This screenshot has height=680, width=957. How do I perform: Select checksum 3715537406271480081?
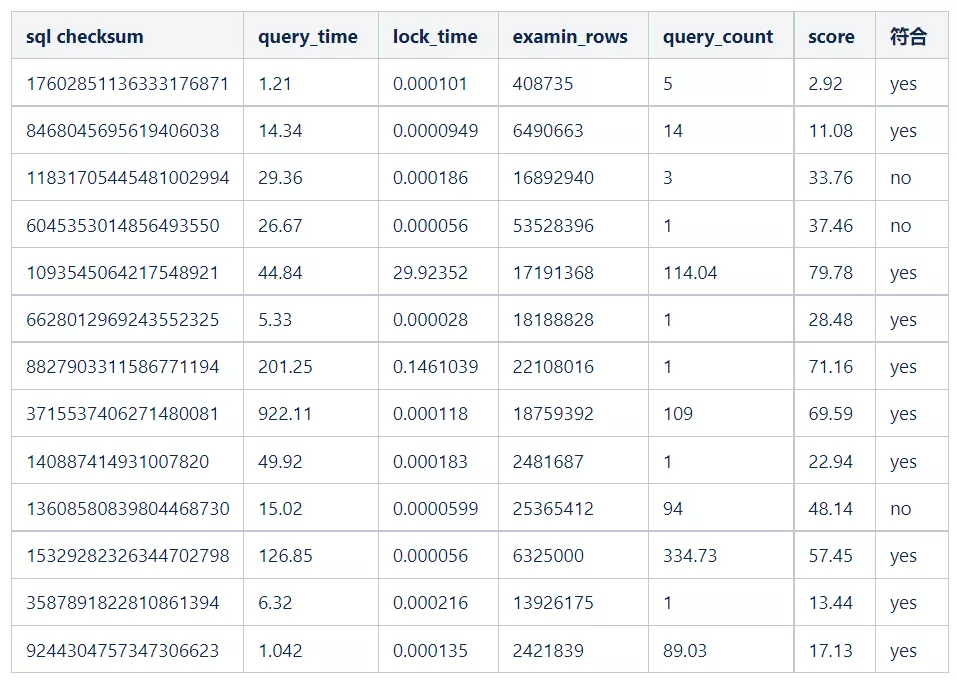(122, 414)
